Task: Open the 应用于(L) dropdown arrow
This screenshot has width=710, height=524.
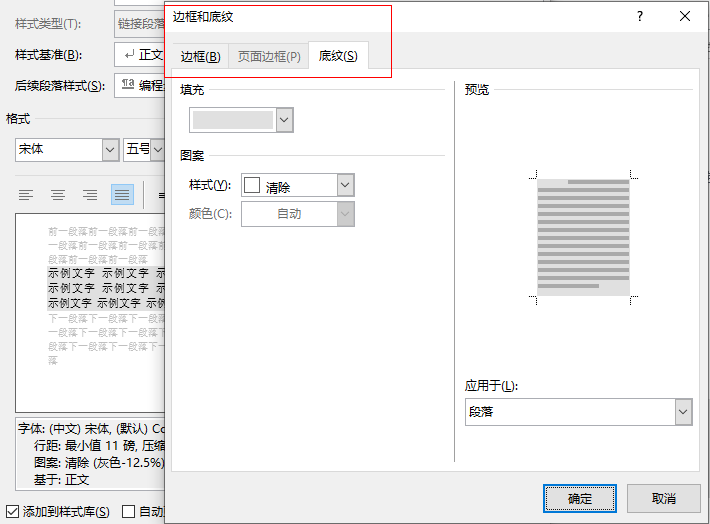Action: point(683,412)
